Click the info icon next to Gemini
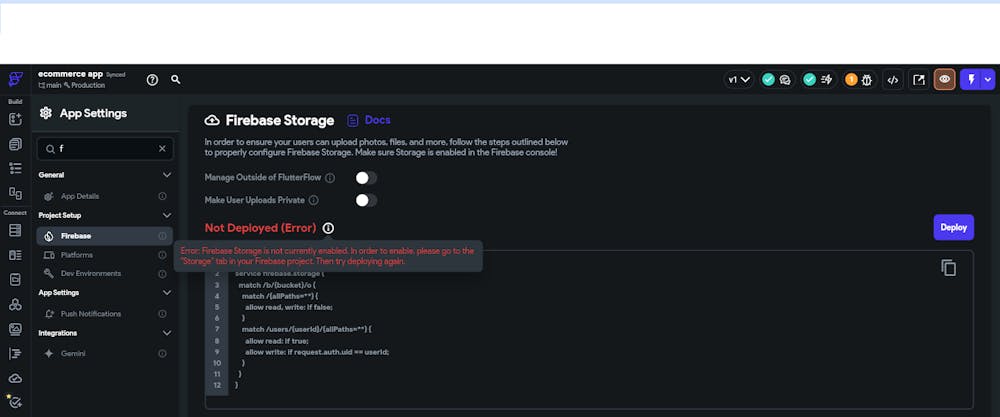 pyautogui.click(x=162, y=353)
